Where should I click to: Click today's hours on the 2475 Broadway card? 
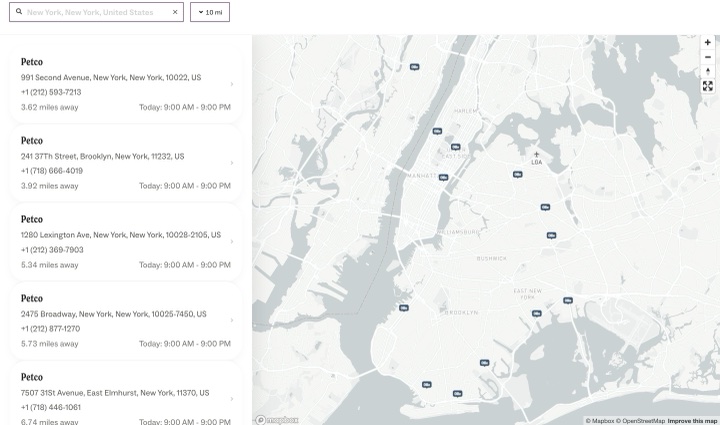[x=185, y=344]
